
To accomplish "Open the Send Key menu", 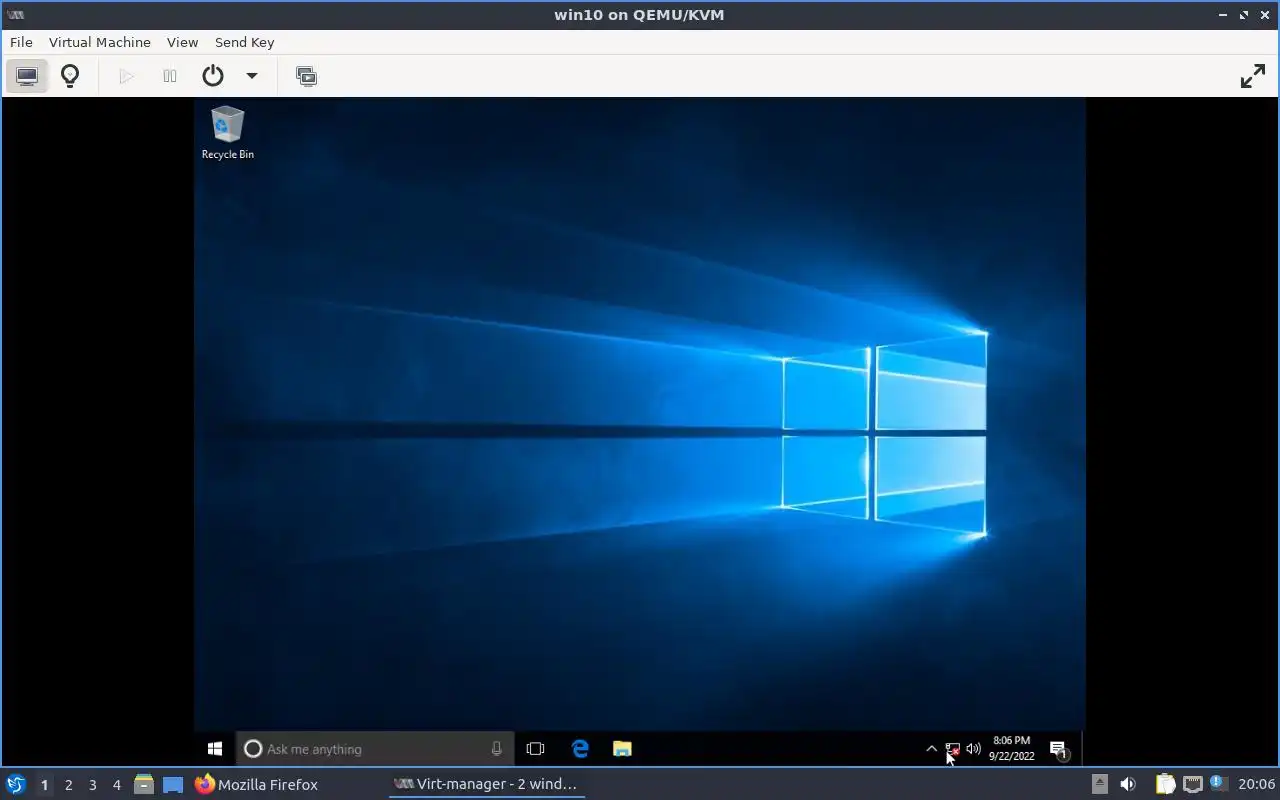I will click(x=244, y=42).
